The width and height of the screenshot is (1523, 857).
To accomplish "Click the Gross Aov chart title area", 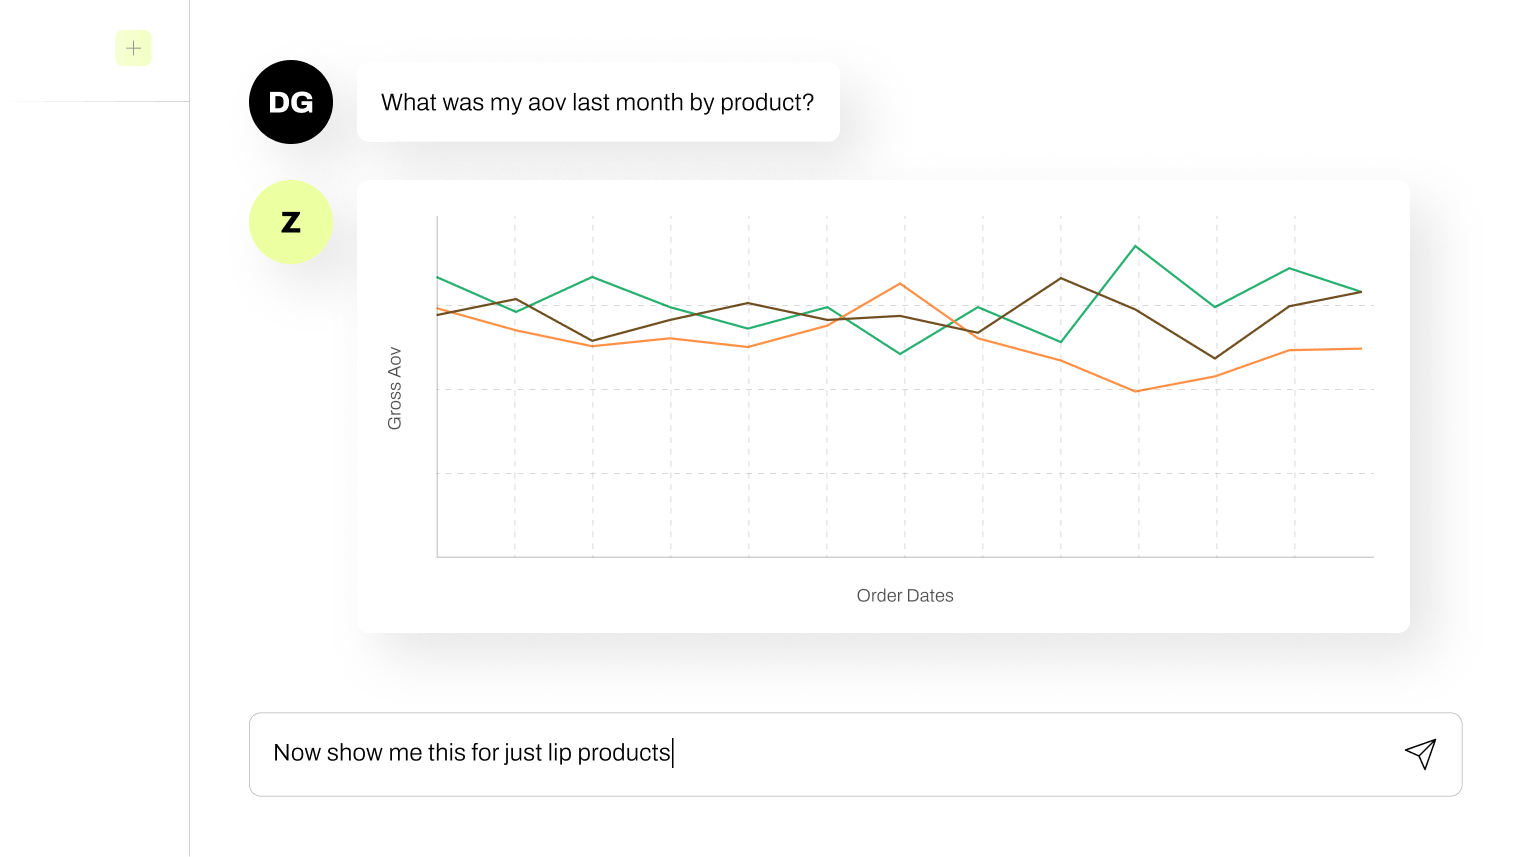I will (x=396, y=385).
